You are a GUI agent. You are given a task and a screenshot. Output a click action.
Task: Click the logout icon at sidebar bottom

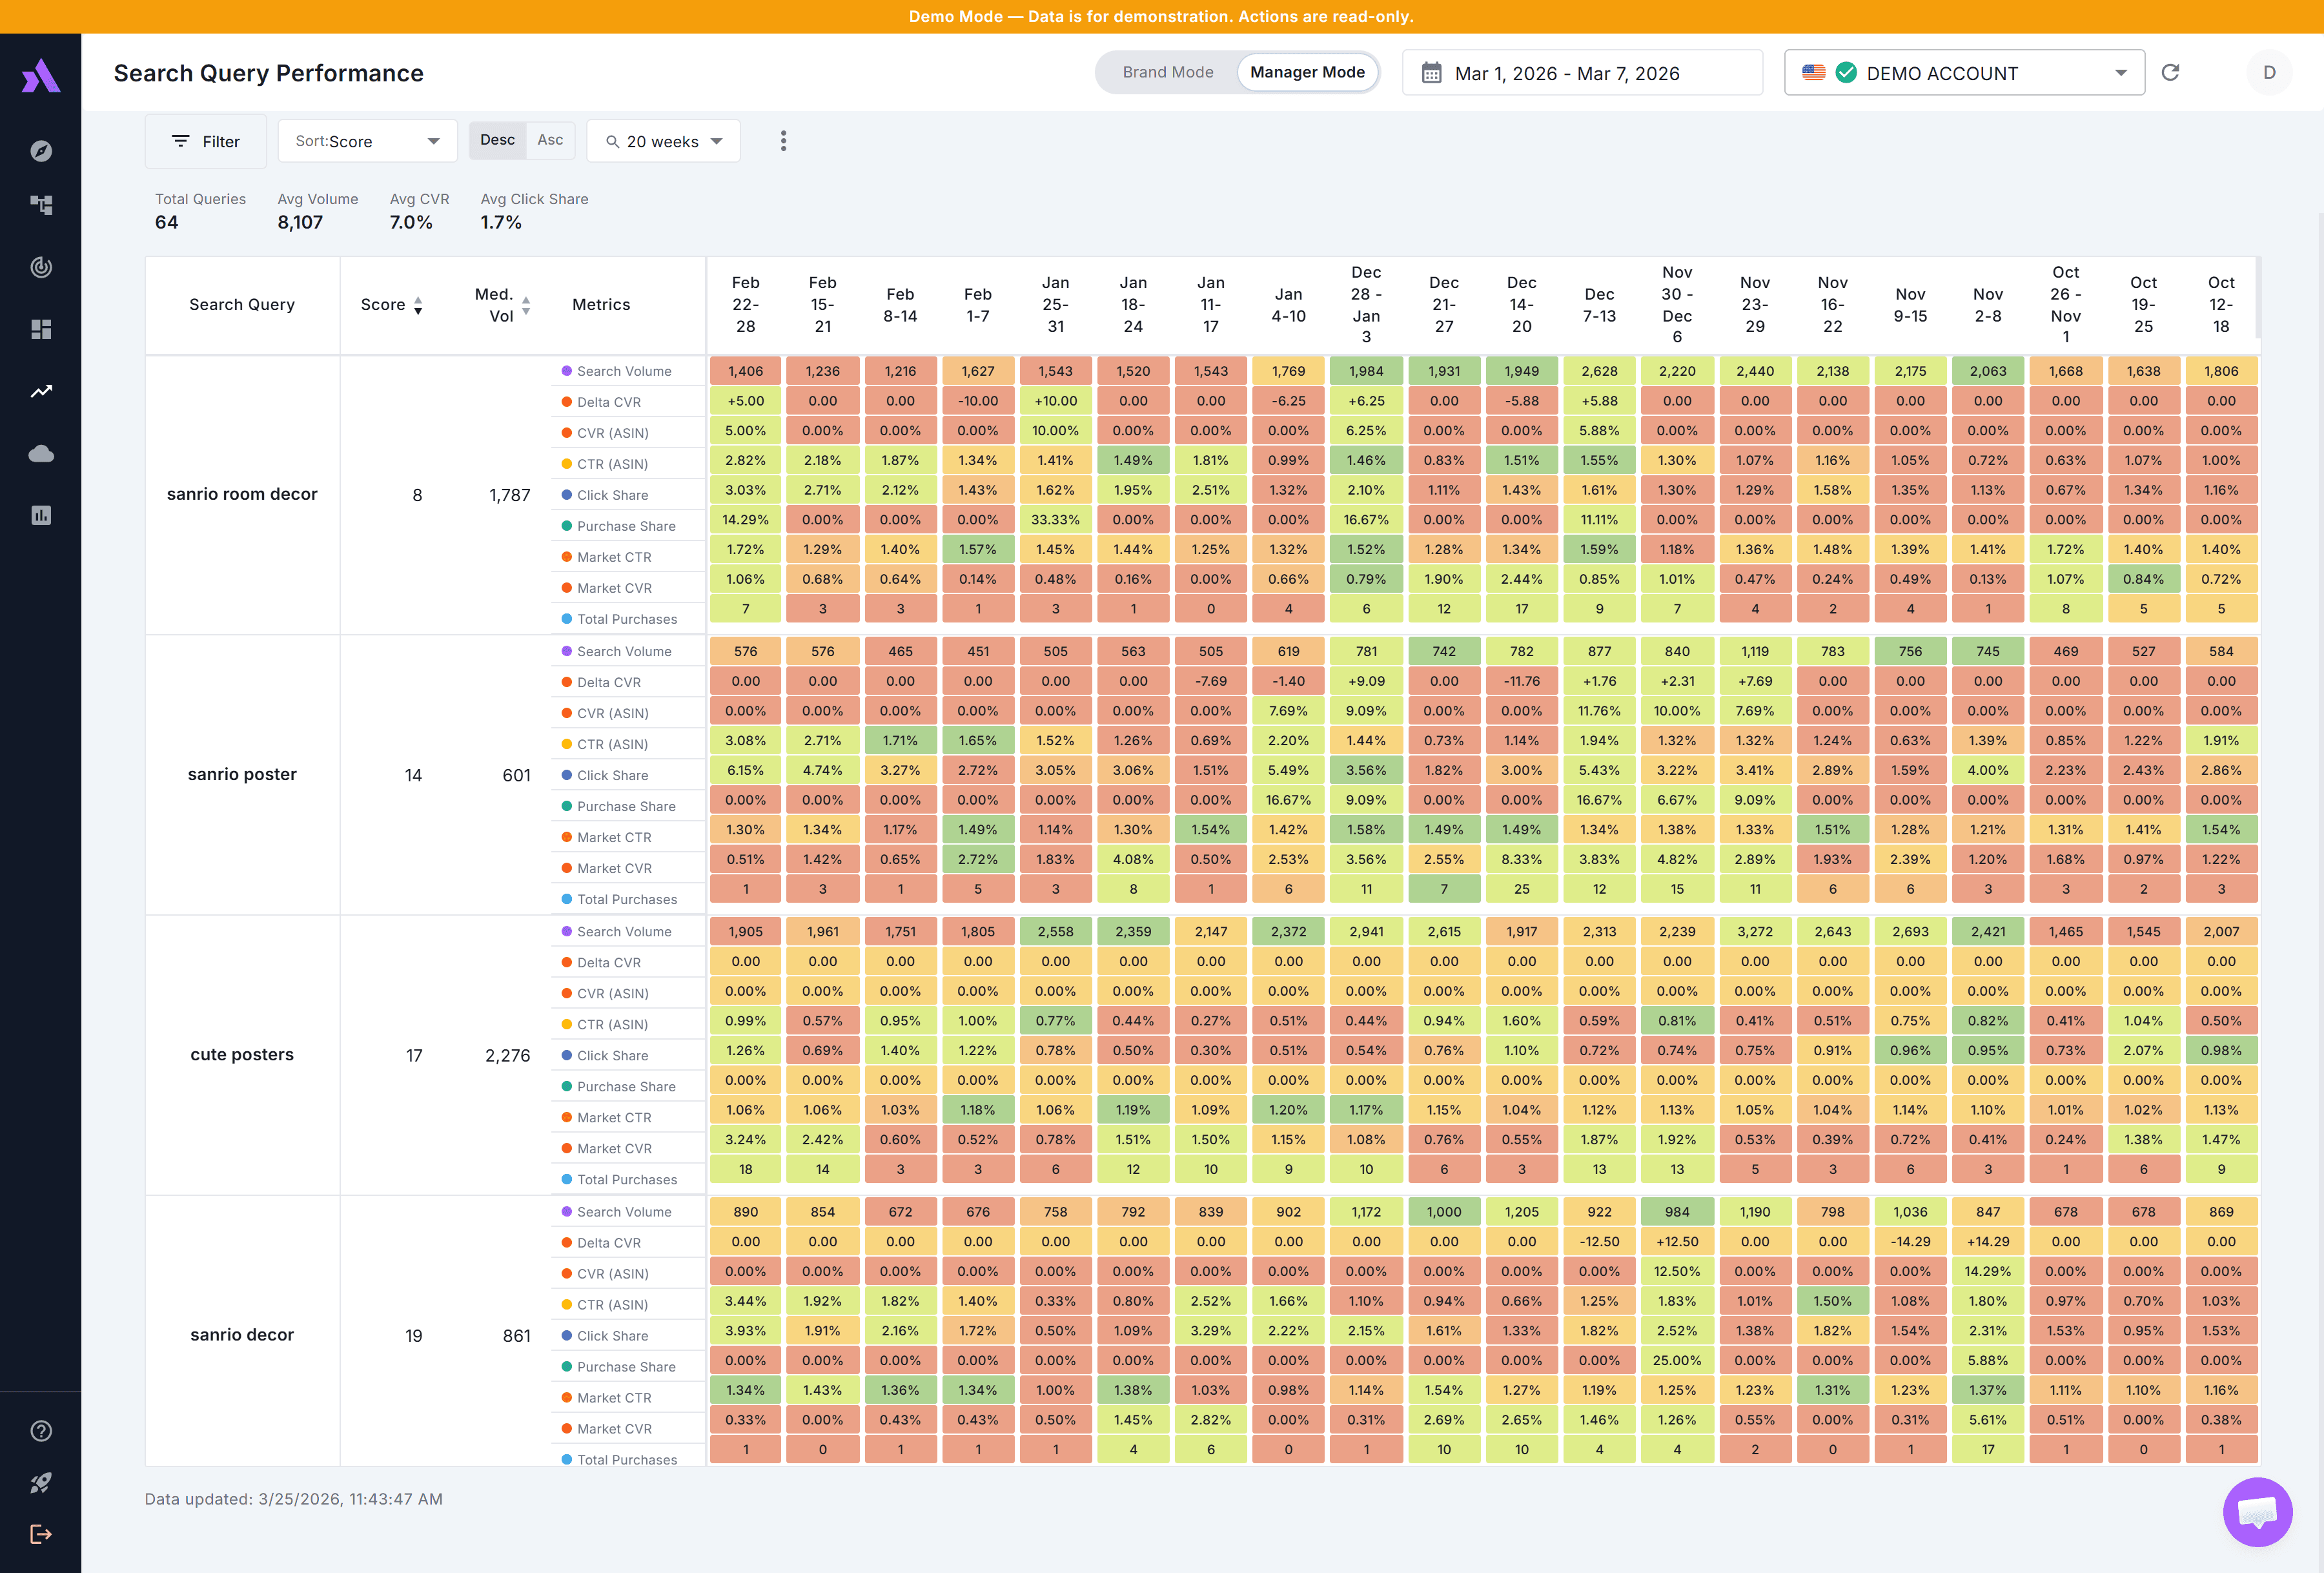tap(41, 1534)
